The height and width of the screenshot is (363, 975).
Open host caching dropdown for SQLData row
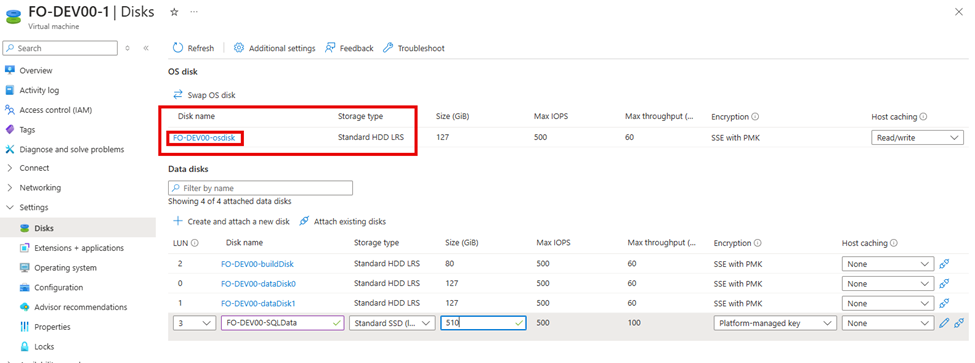[x=888, y=323]
